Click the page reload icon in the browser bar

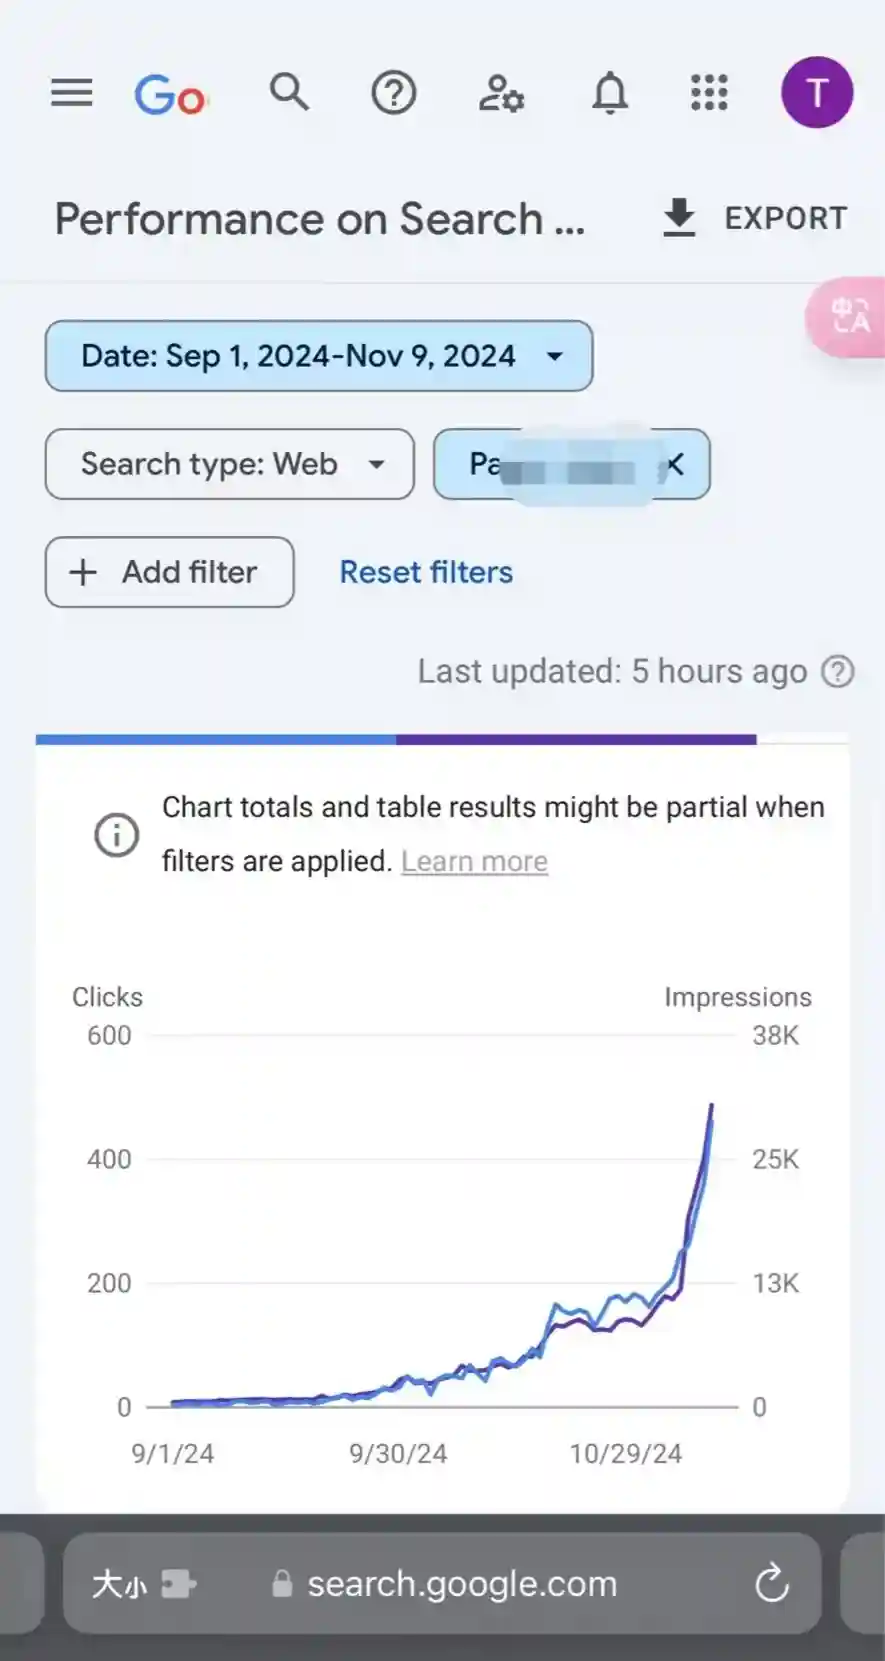pyautogui.click(x=770, y=1583)
